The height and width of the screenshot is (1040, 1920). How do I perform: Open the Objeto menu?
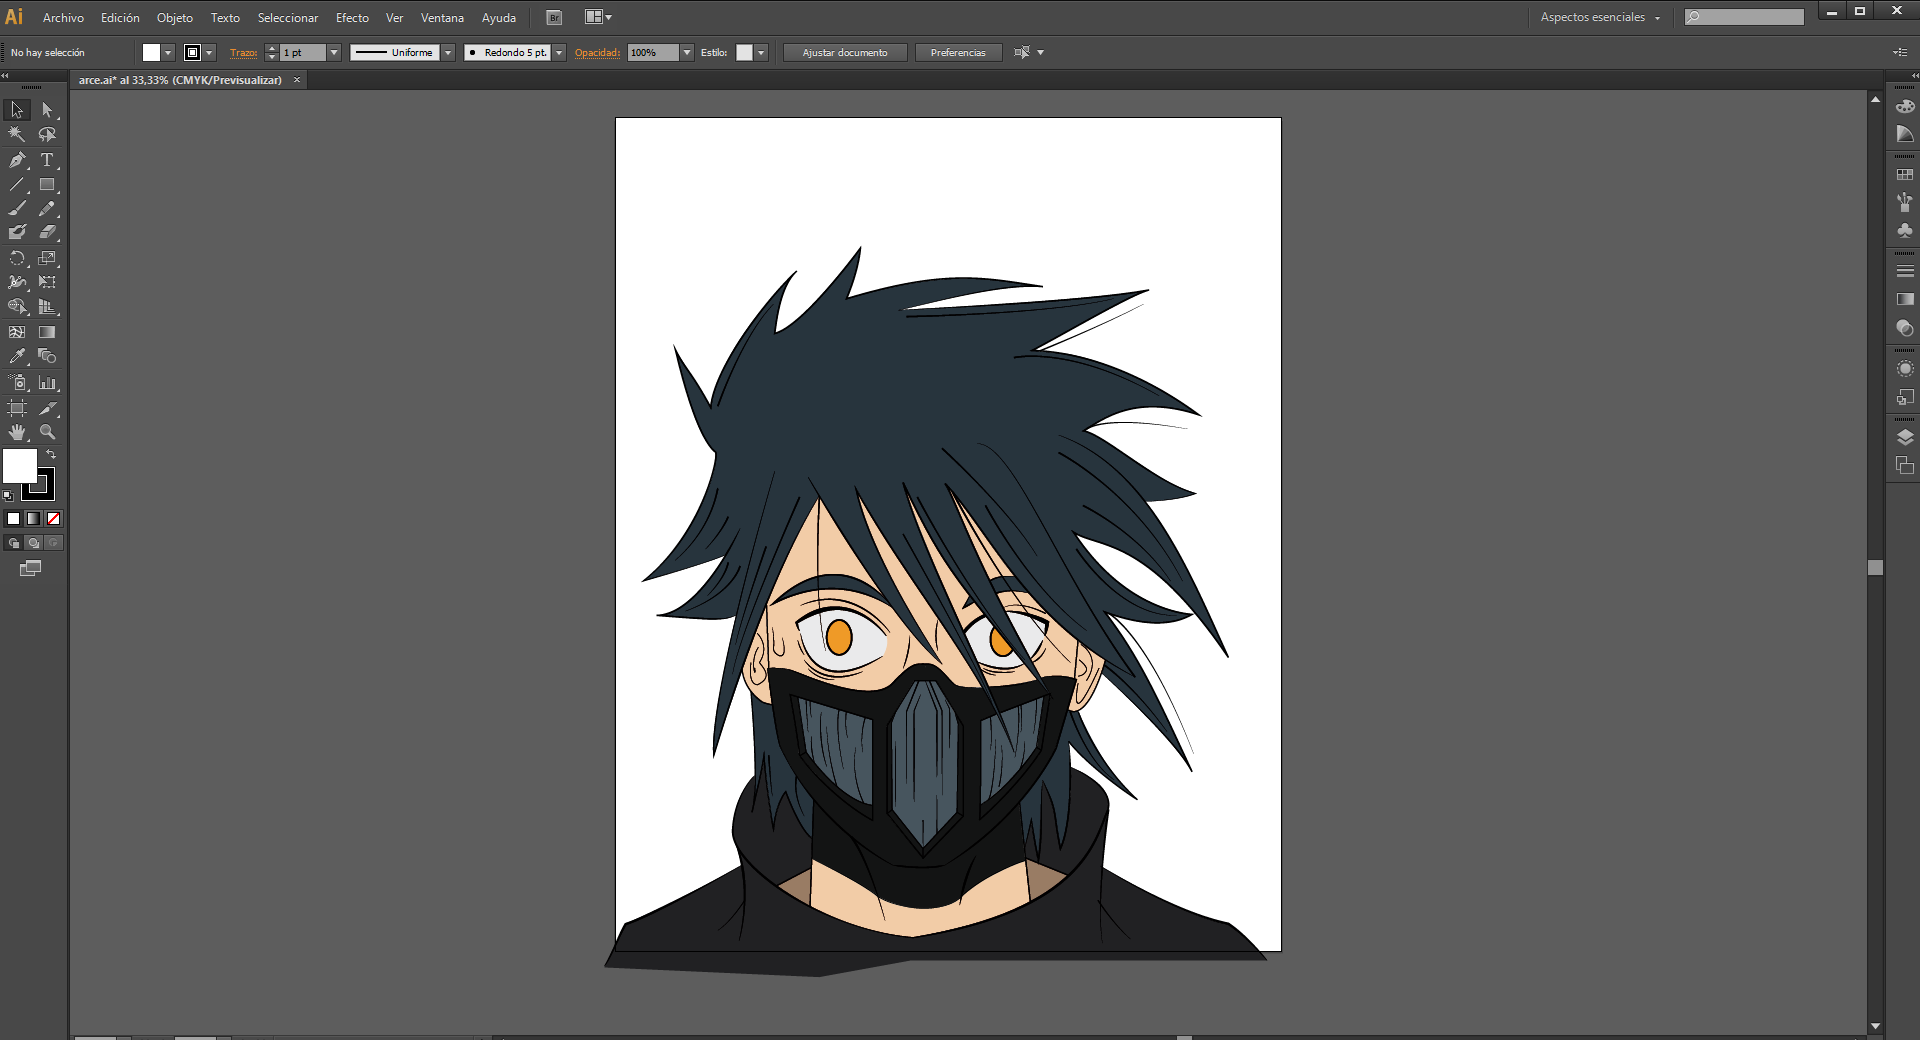click(174, 18)
